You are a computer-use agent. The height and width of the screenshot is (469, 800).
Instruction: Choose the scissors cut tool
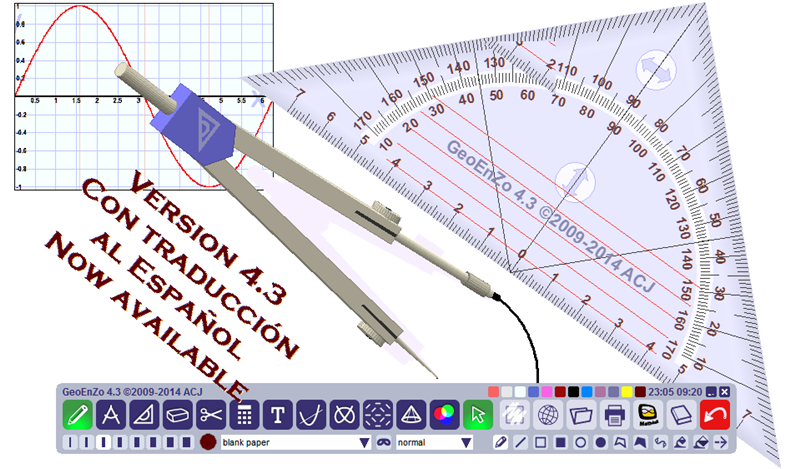tap(211, 414)
